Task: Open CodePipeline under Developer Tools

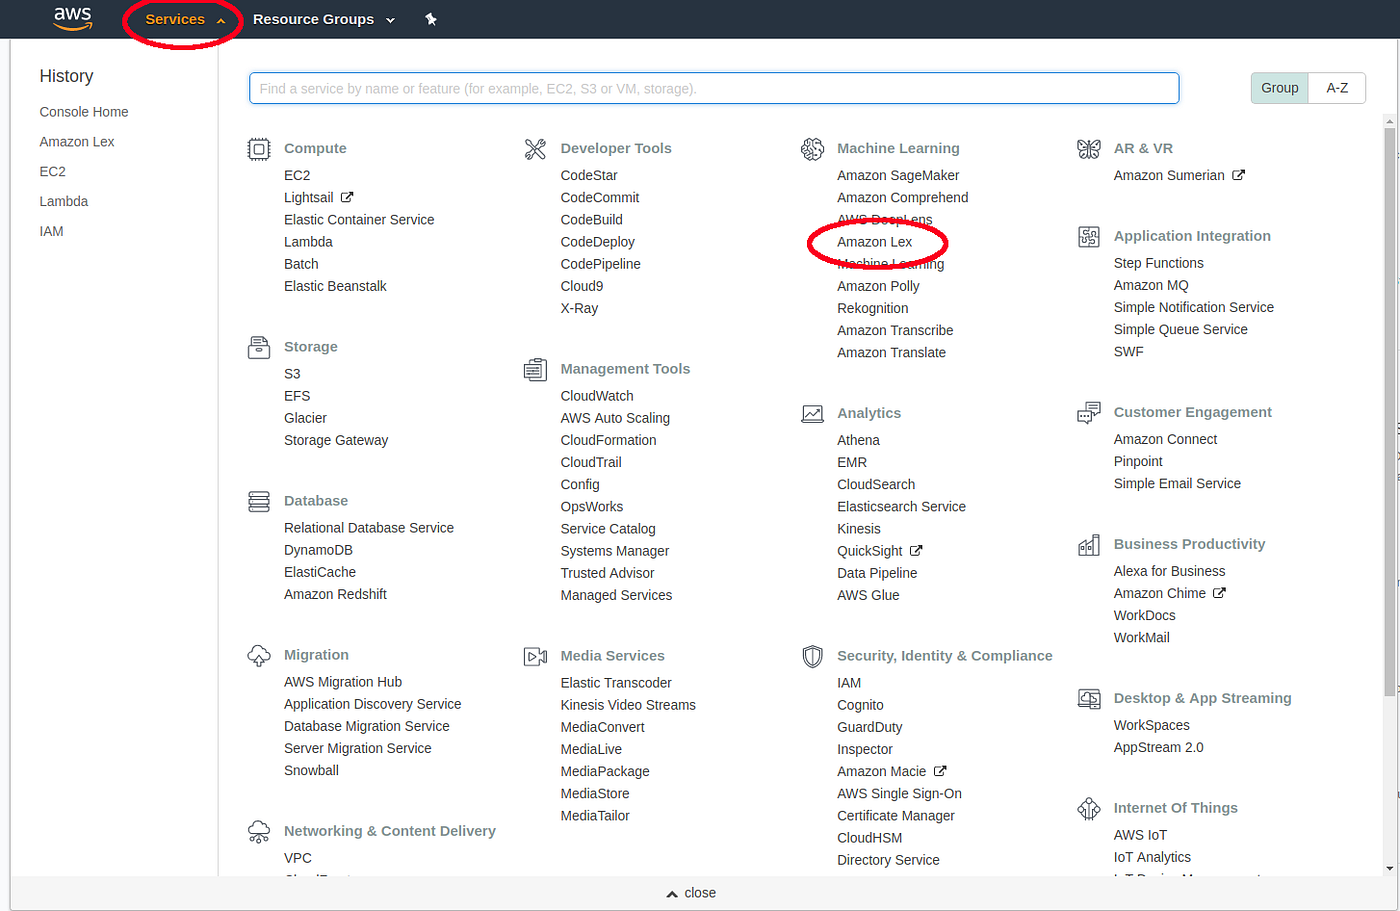Action: pyautogui.click(x=600, y=264)
